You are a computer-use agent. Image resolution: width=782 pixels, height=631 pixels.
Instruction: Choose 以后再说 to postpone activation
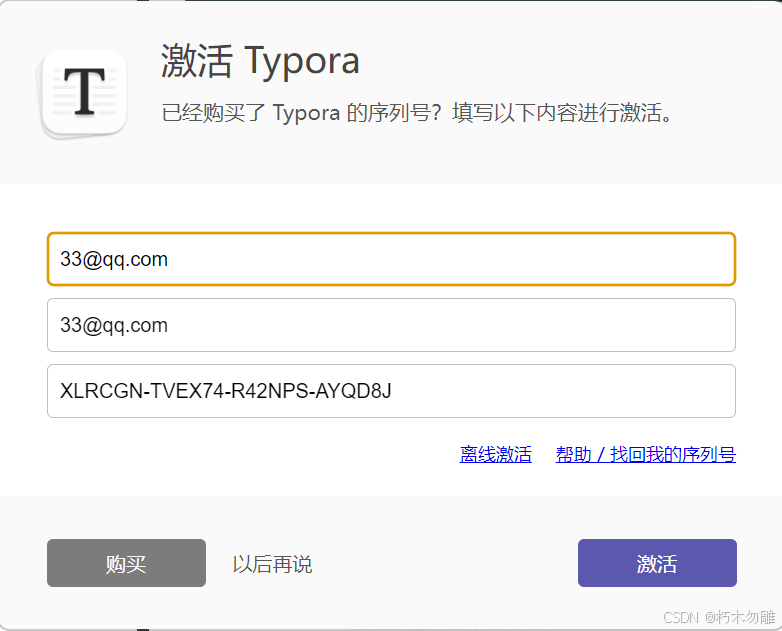coord(272,564)
